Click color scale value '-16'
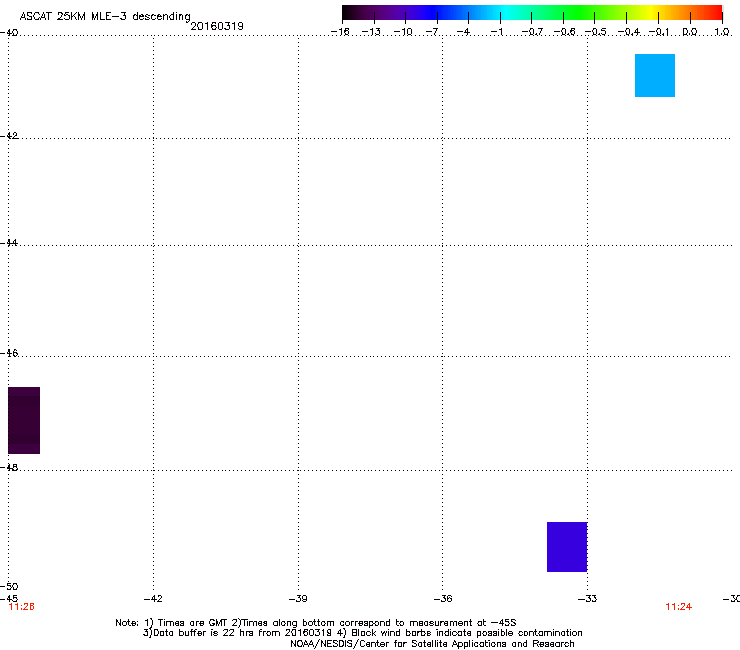This screenshot has width=740, height=650. pyautogui.click(x=340, y=32)
